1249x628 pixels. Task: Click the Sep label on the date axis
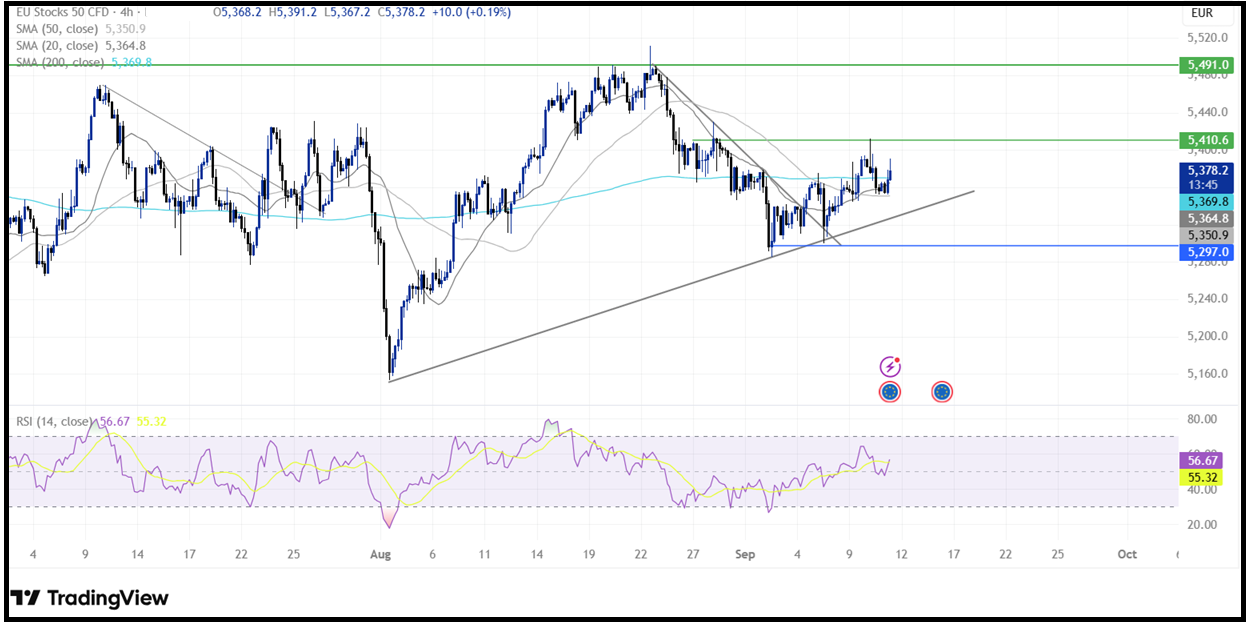point(746,554)
